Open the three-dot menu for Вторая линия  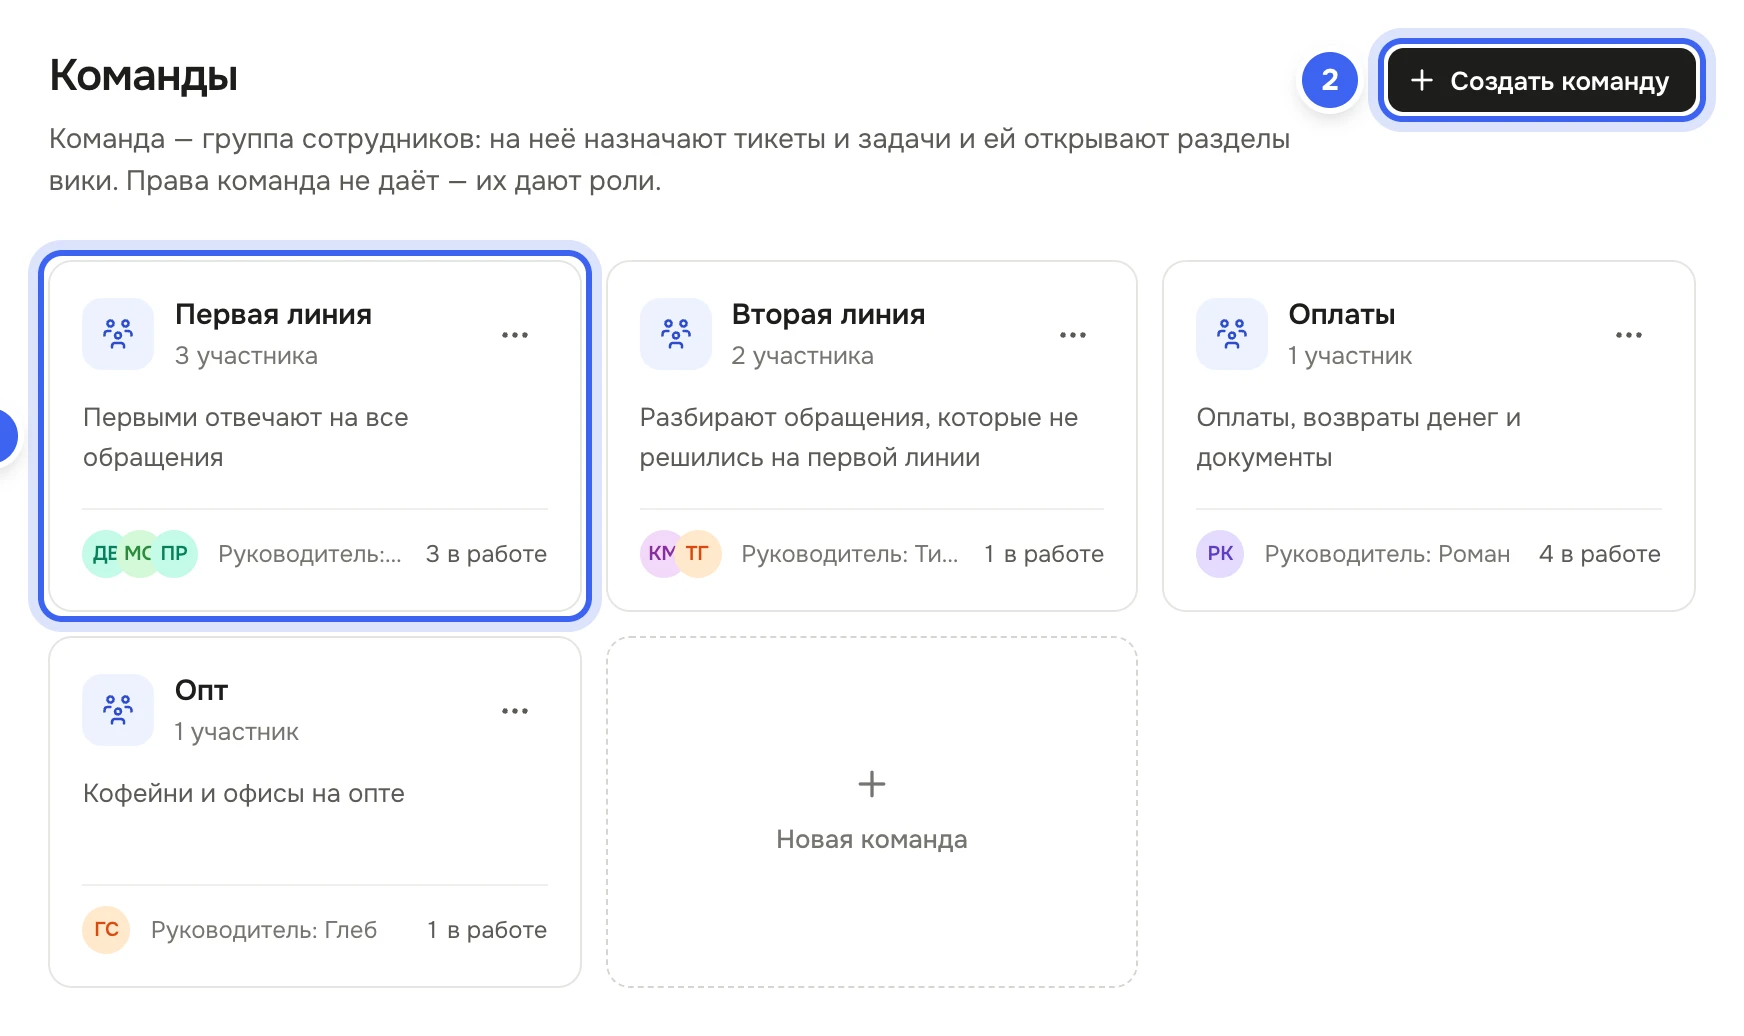click(x=1073, y=335)
